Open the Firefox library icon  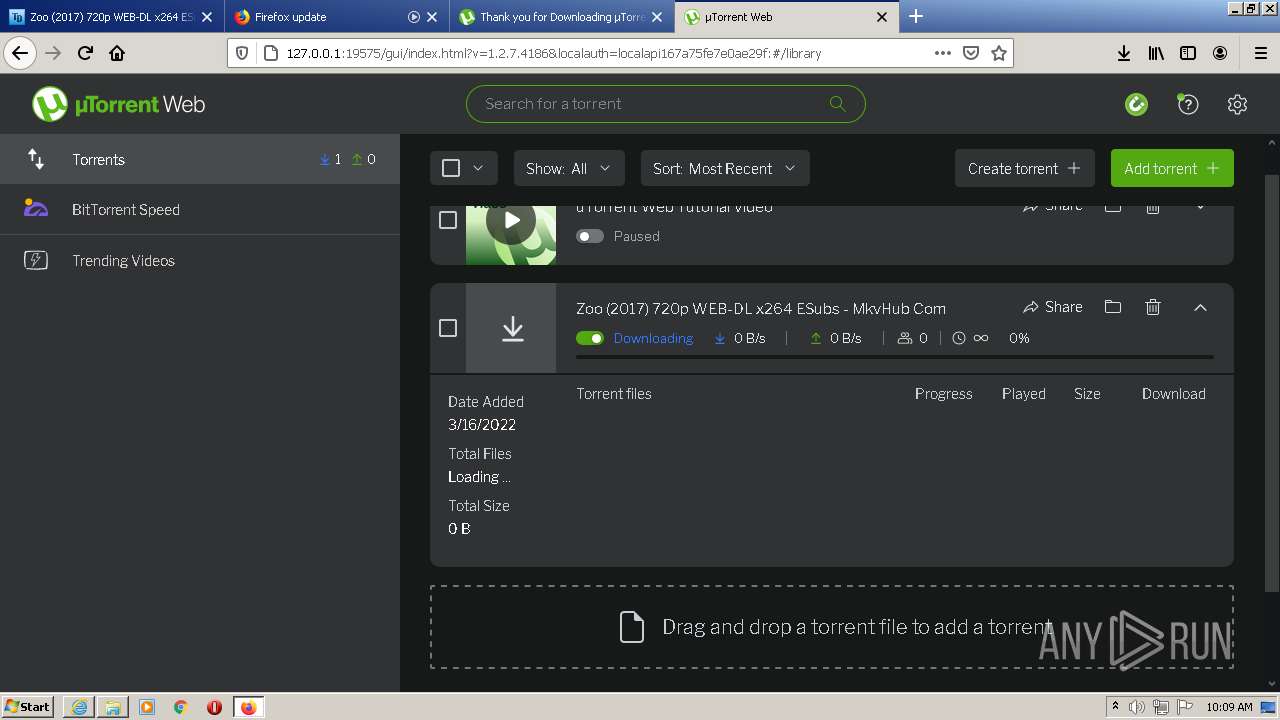click(1156, 53)
